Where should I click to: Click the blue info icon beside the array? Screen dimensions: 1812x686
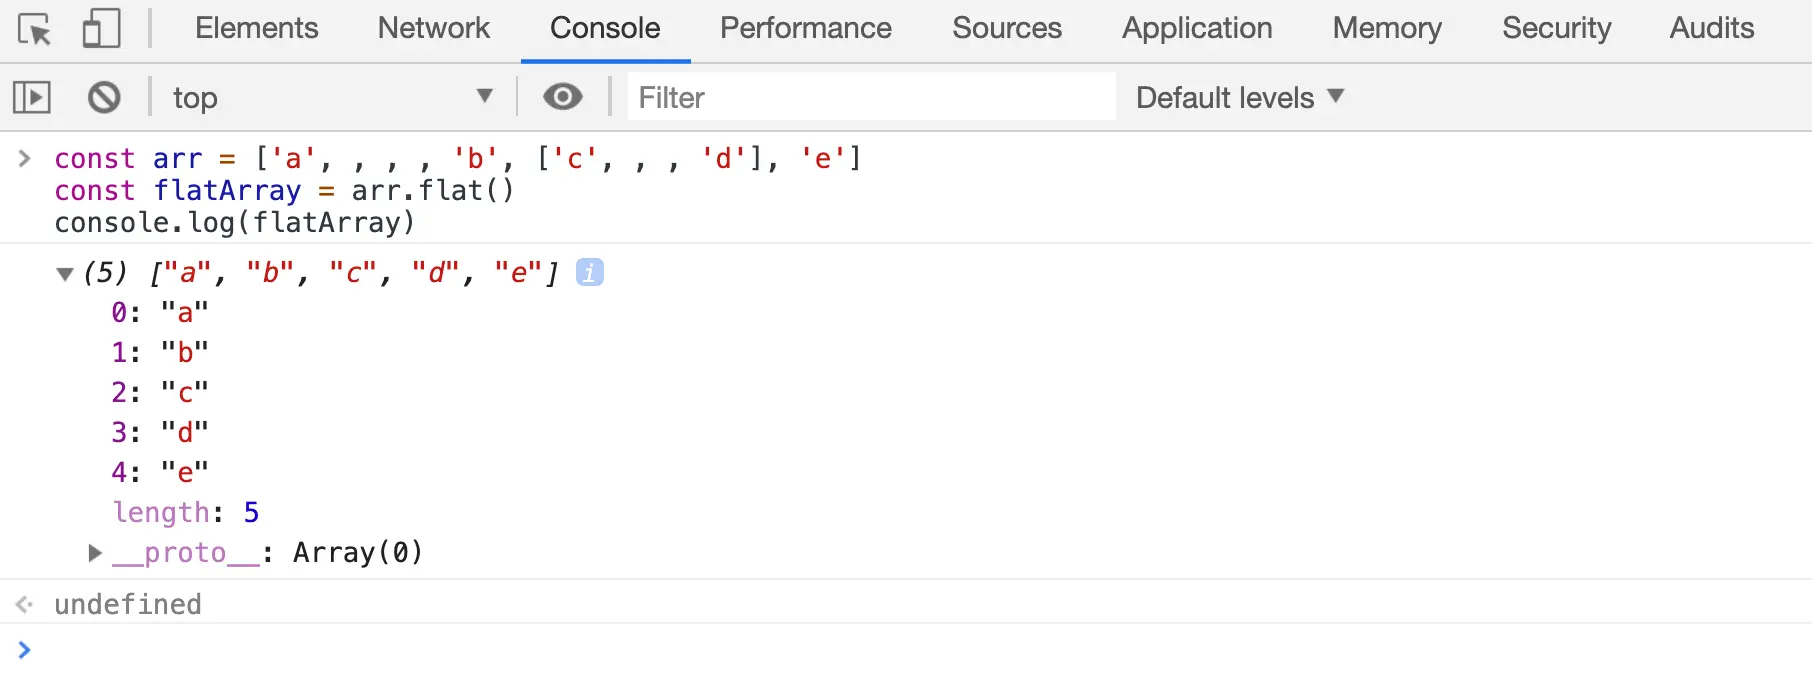[x=590, y=272]
